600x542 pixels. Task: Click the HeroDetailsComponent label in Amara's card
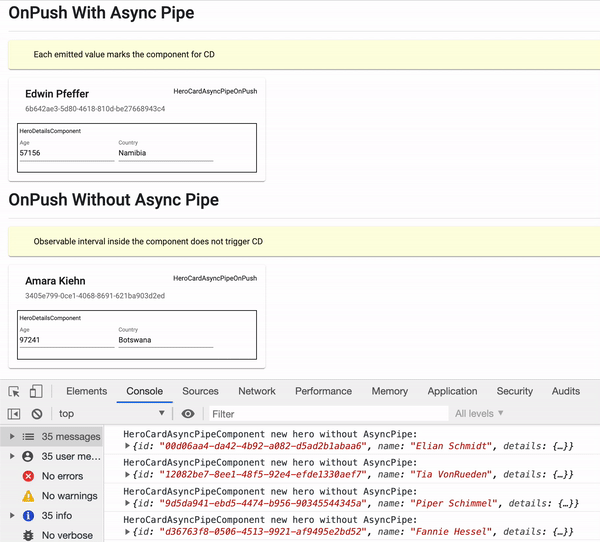pos(50,318)
